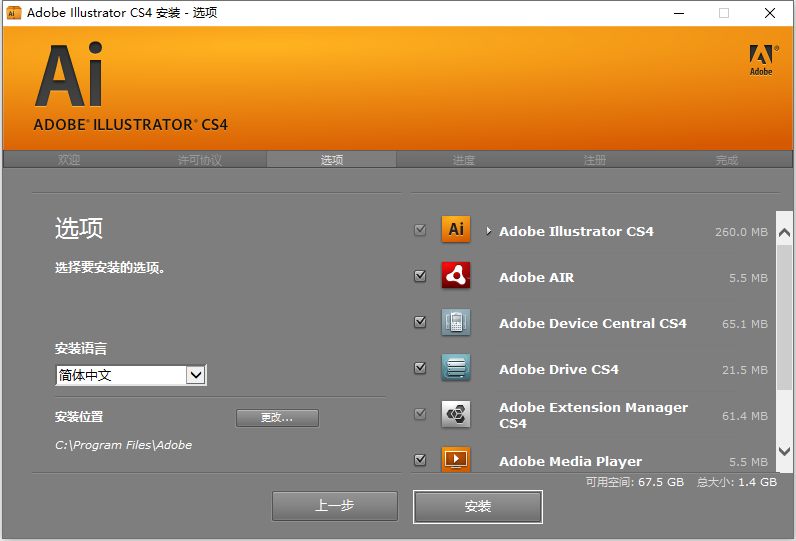Click the 安装语言 label
The image size is (796, 541).
point(81,349)
